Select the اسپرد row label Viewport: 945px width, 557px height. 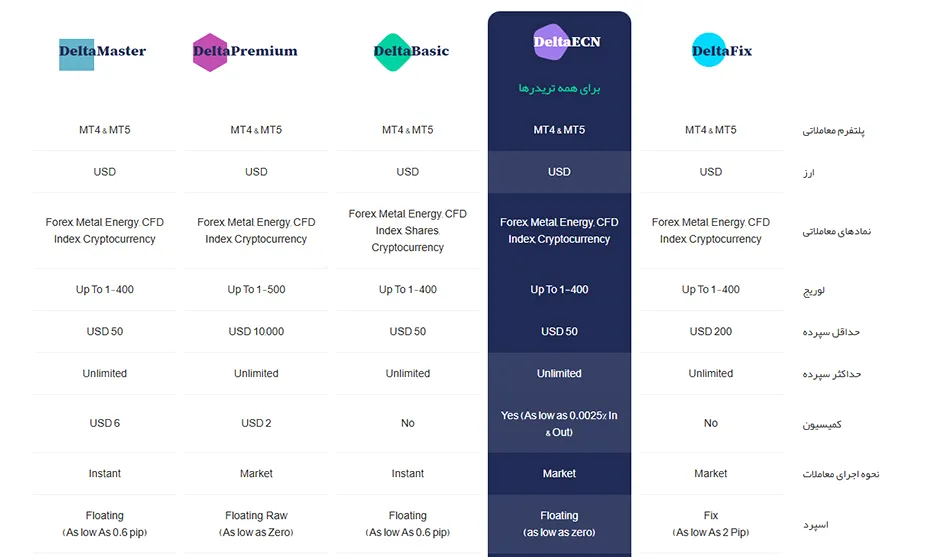(815, 525)
